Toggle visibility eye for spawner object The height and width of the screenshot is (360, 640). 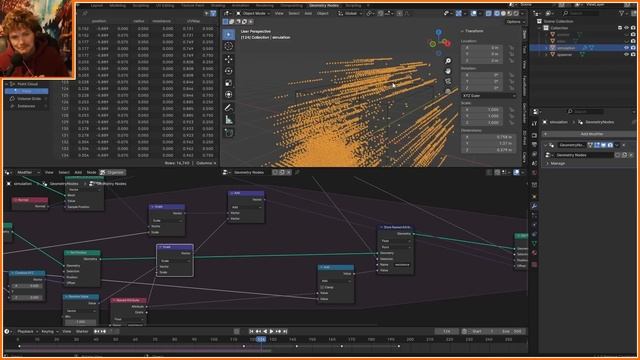627,54
